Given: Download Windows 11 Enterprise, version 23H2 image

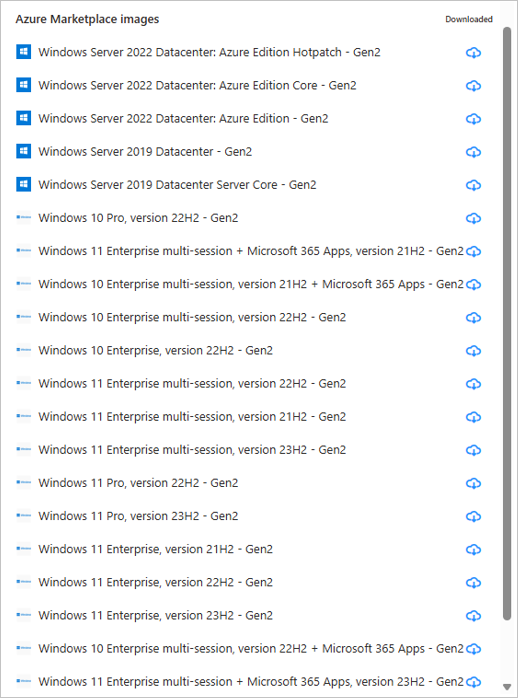Looking at the screenshot, I should coord(473,615).
